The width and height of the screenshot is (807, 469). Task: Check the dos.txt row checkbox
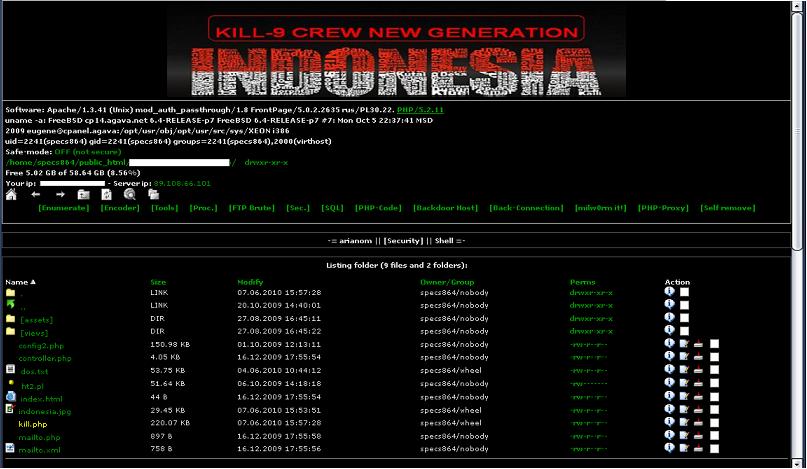714,370
